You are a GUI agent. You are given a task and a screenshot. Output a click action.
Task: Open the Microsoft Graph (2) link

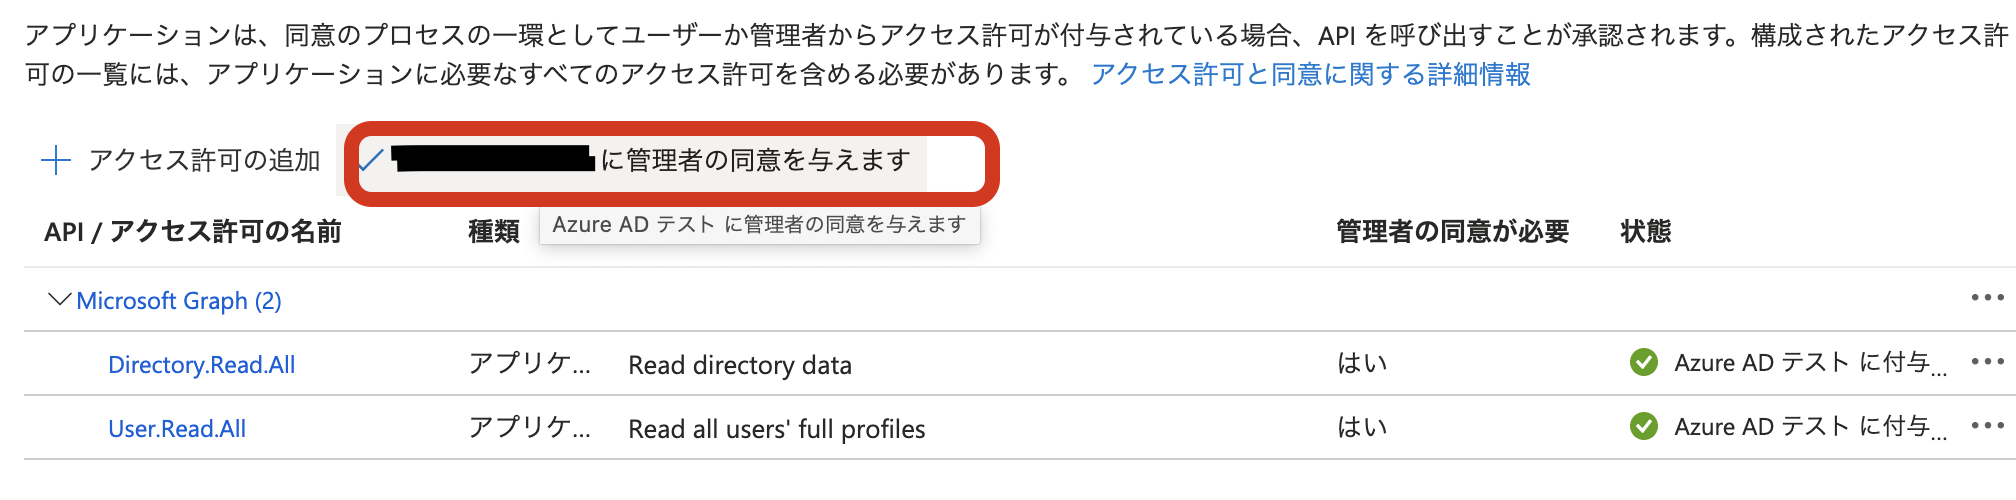click(x=179, y=301)
